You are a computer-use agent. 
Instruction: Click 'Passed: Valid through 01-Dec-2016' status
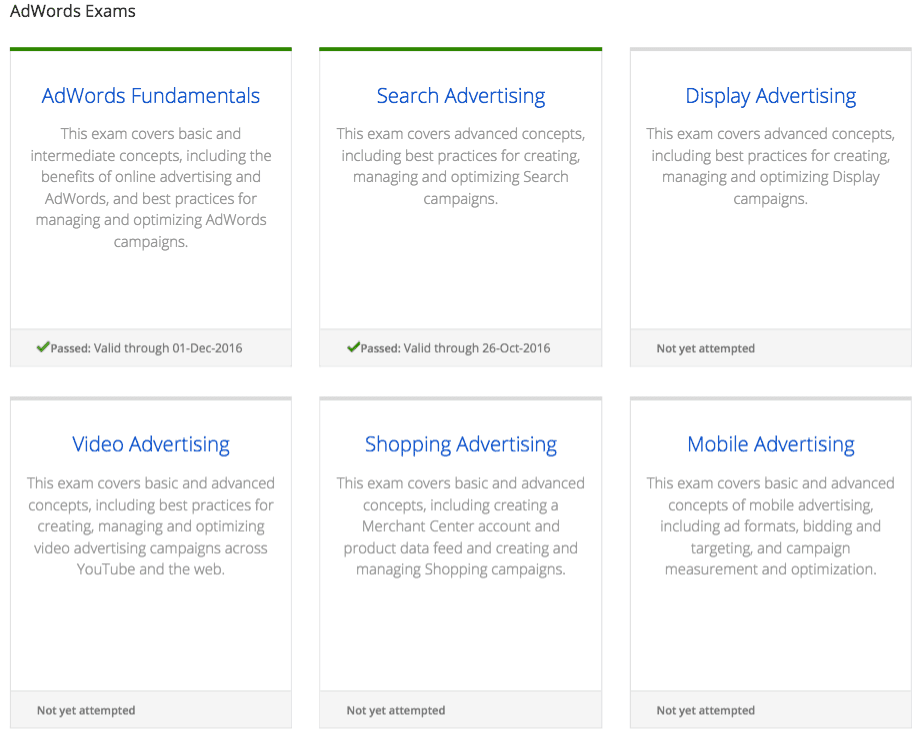coord(146,348)
